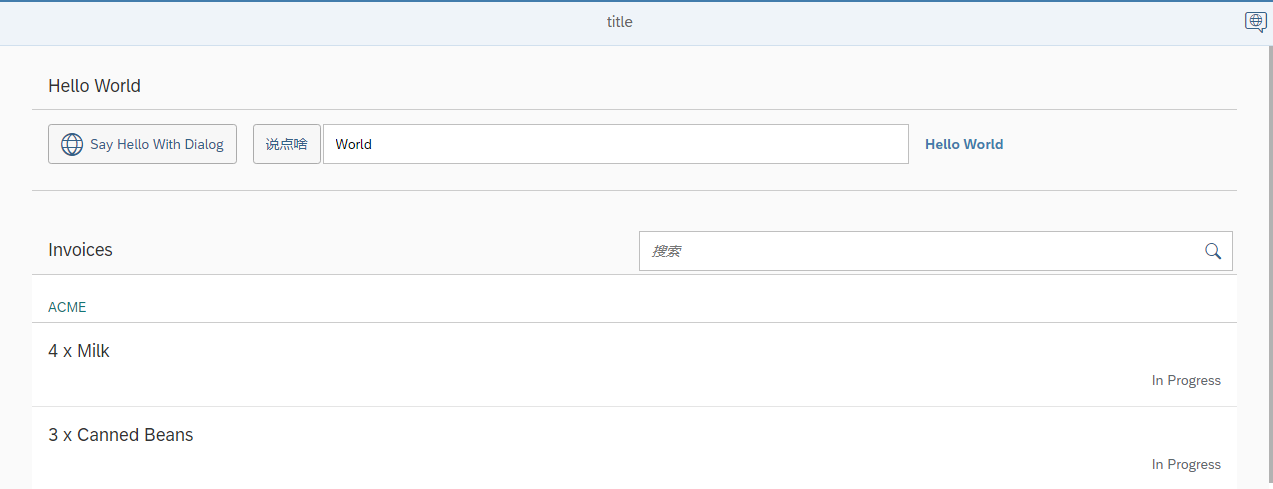The width and height of the screenshot is (1273, 489).
Task: Click In Progress status of Milk item
Action: pyautogui.click(x=1186, y=380)
